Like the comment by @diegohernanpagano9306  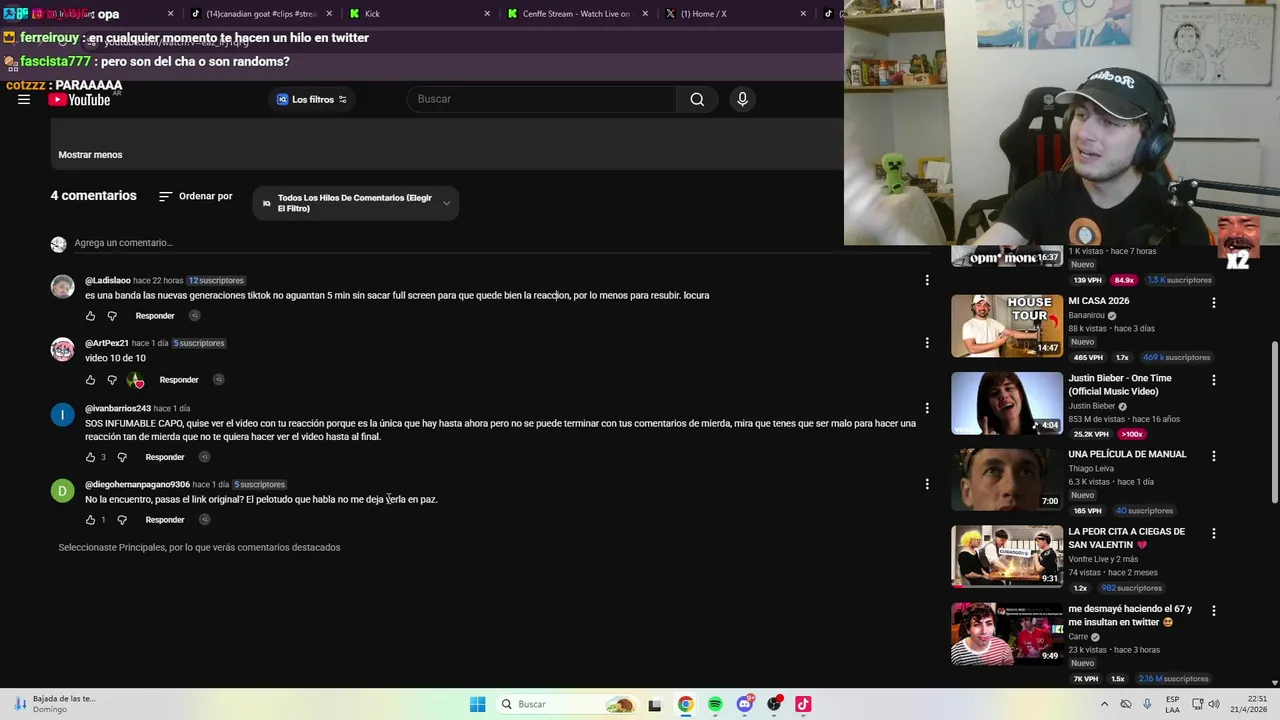pyautogui.click(x=90, y=520)
